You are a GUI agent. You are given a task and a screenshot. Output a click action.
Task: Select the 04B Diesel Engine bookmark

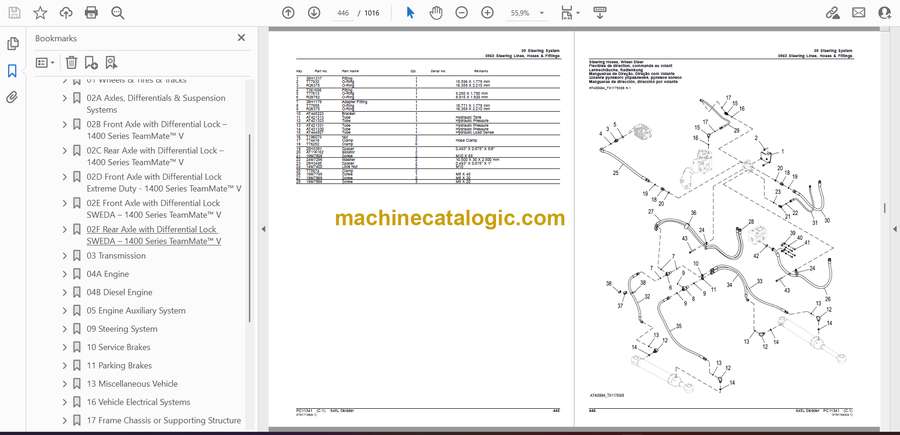(119, 293)
